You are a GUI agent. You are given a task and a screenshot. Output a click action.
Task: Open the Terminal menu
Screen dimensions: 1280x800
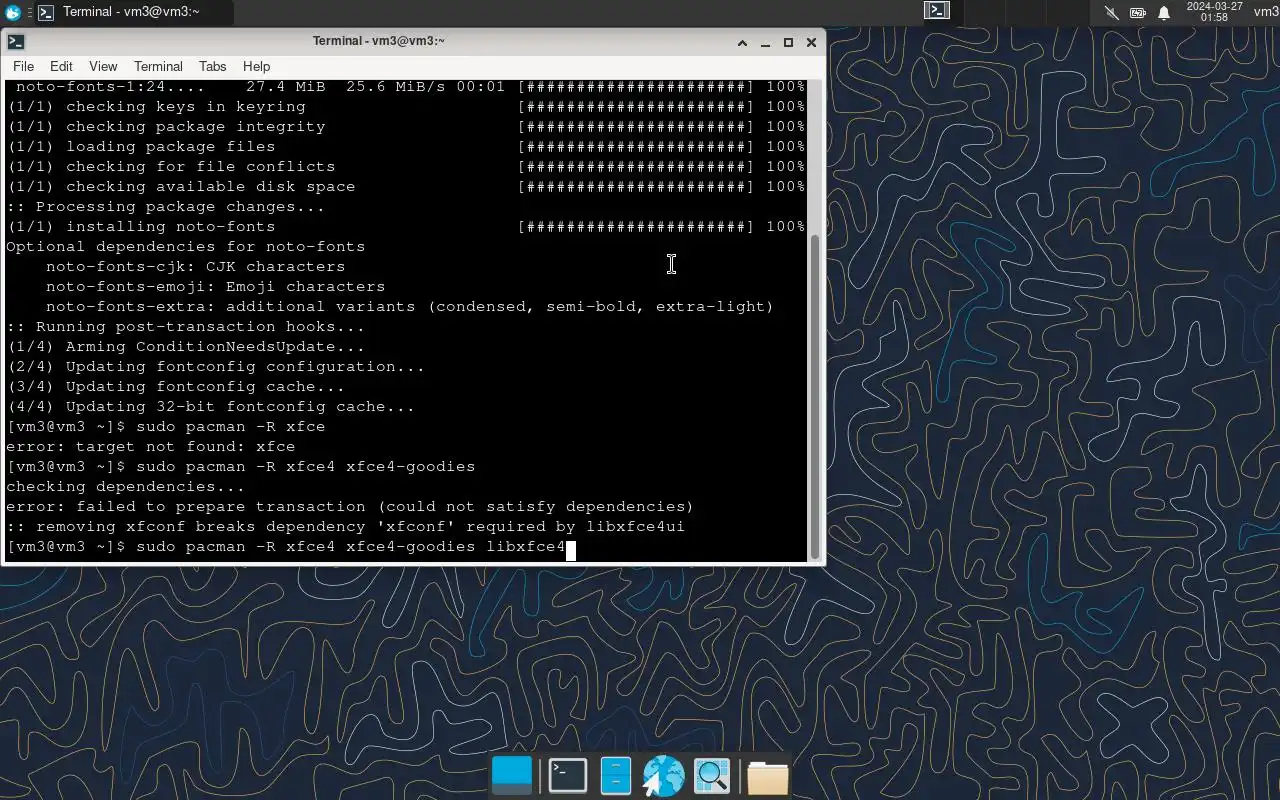click(x=158, y=66)
